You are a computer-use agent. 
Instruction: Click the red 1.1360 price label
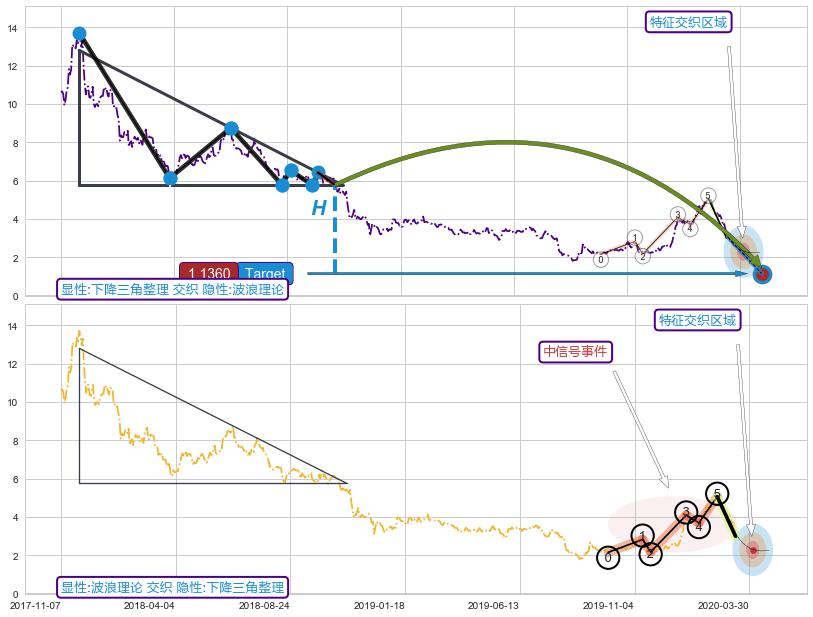[x=209, y=274]
